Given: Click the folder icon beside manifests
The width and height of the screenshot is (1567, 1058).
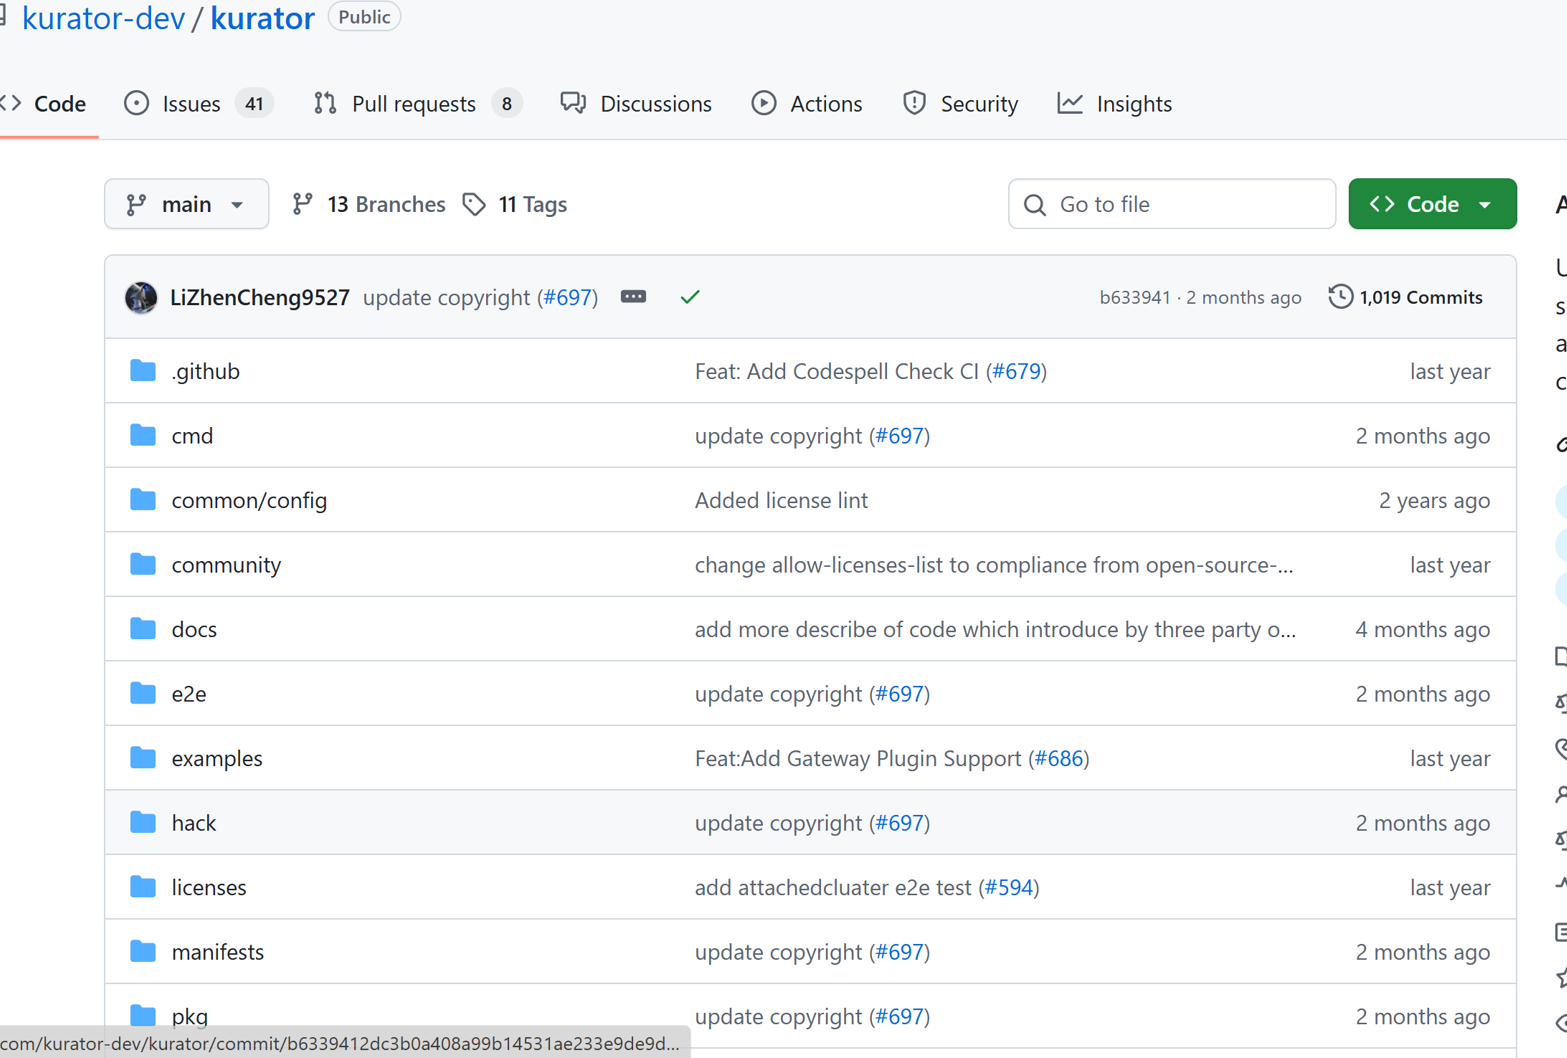Looking at the screenshot, I should pyautogui.click(x=143, y=951).
